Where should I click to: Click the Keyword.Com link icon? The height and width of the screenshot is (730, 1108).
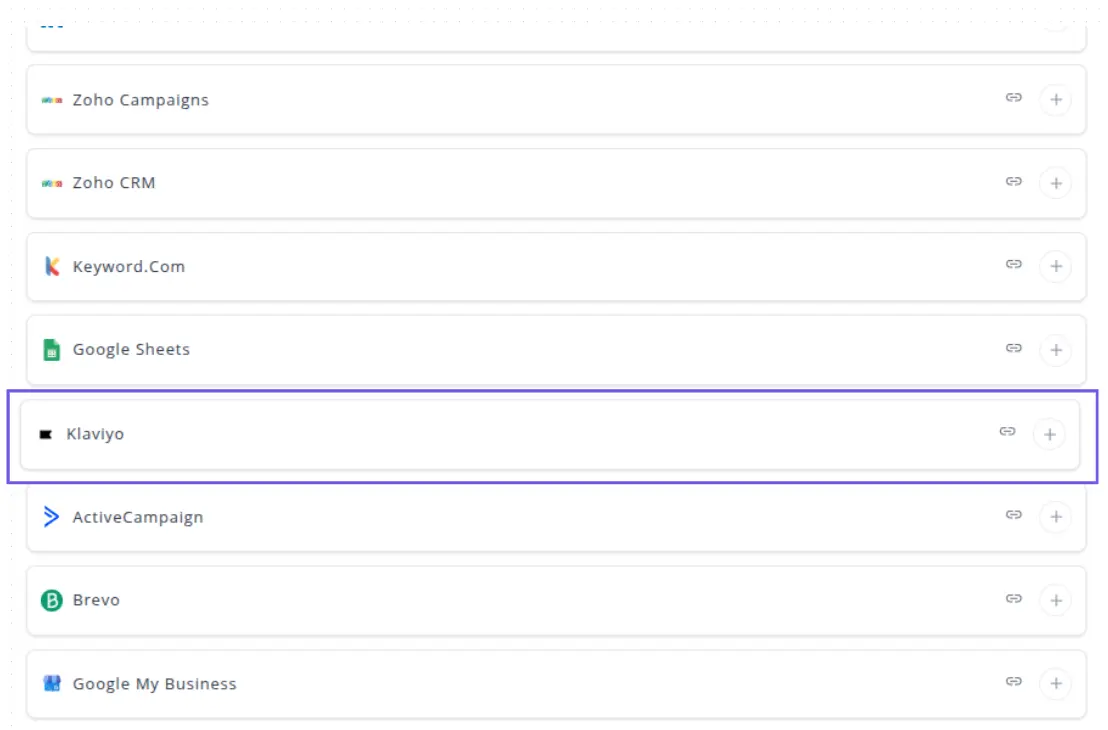pyautogui.click(x=1014, y=264)
